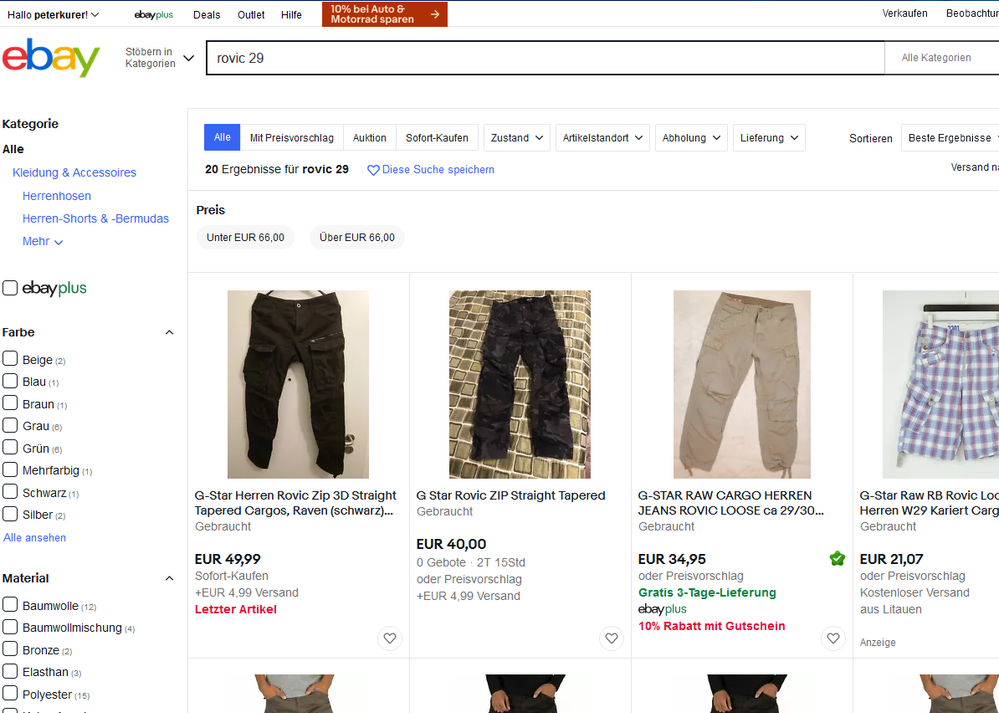The image size is (999, 713).
Task: Expand the Artikelstandort filter dropdown
Action: (602, 138)
